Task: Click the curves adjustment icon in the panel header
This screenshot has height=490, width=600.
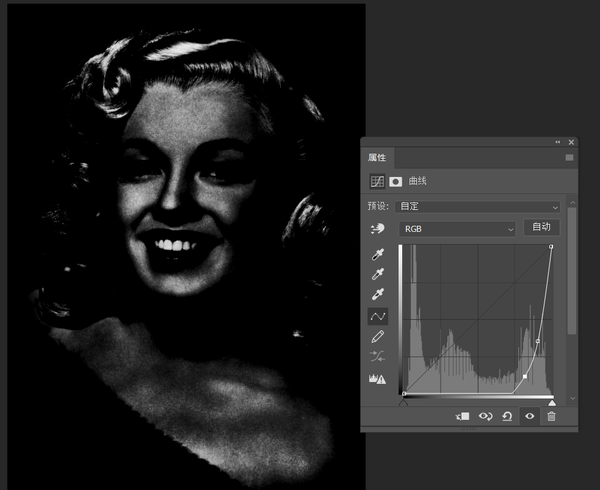Action: pos(377,181)
